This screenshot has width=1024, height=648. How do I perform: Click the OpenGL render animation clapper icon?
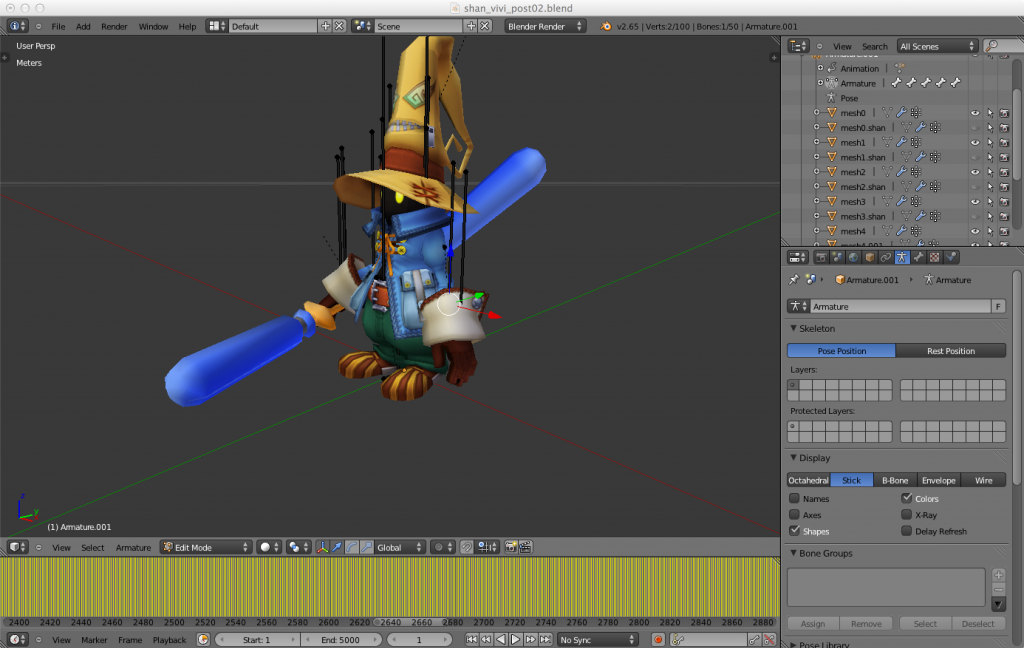click(526, 547)
